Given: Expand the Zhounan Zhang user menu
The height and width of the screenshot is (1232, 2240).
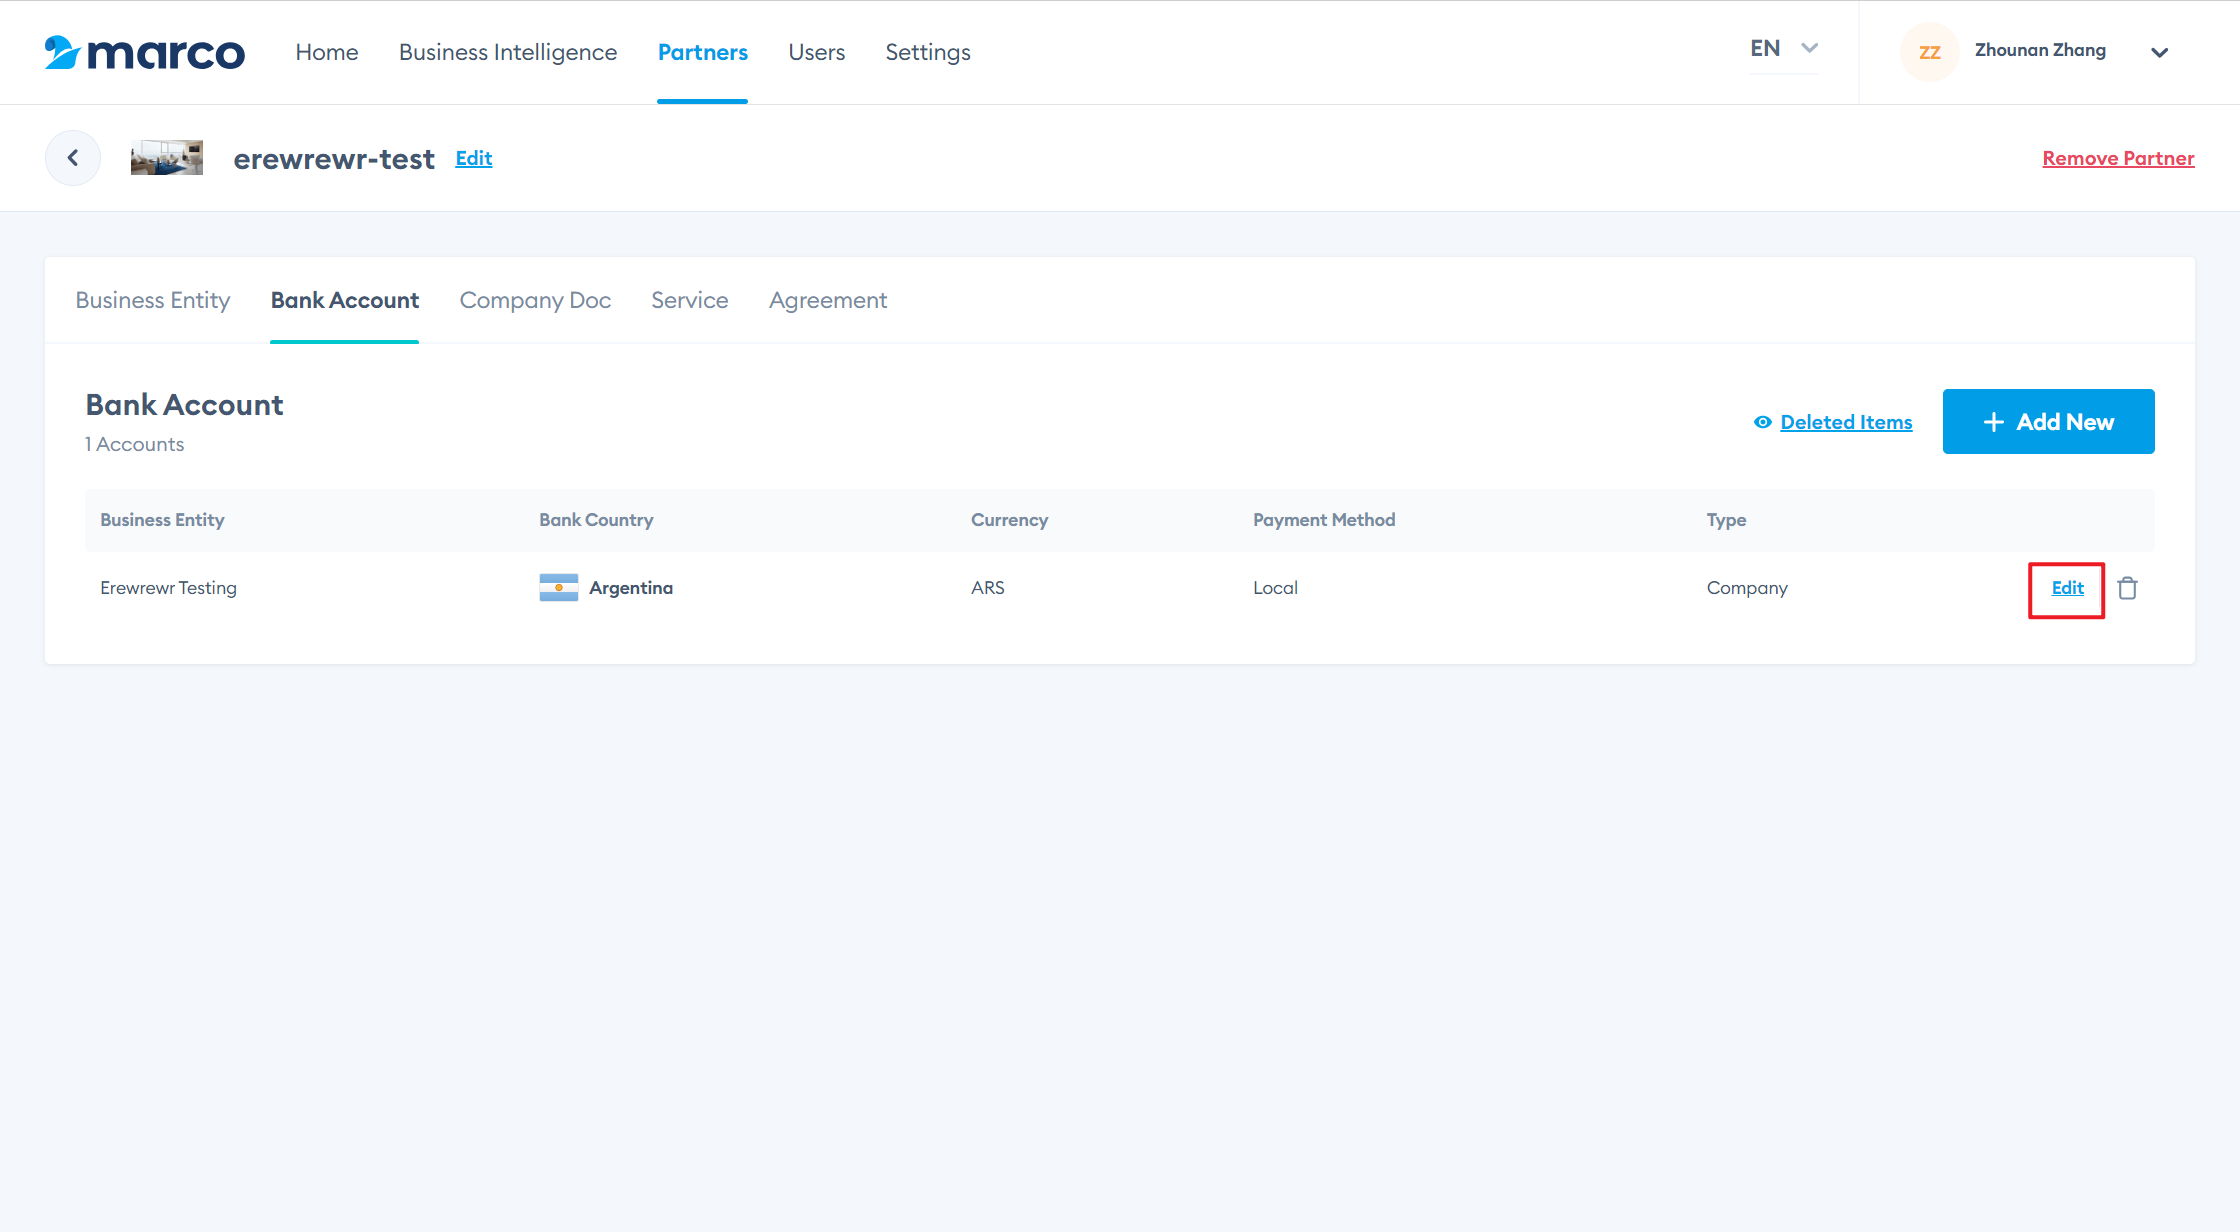Looking at the screenshot, I should (x=2159, y=52).
